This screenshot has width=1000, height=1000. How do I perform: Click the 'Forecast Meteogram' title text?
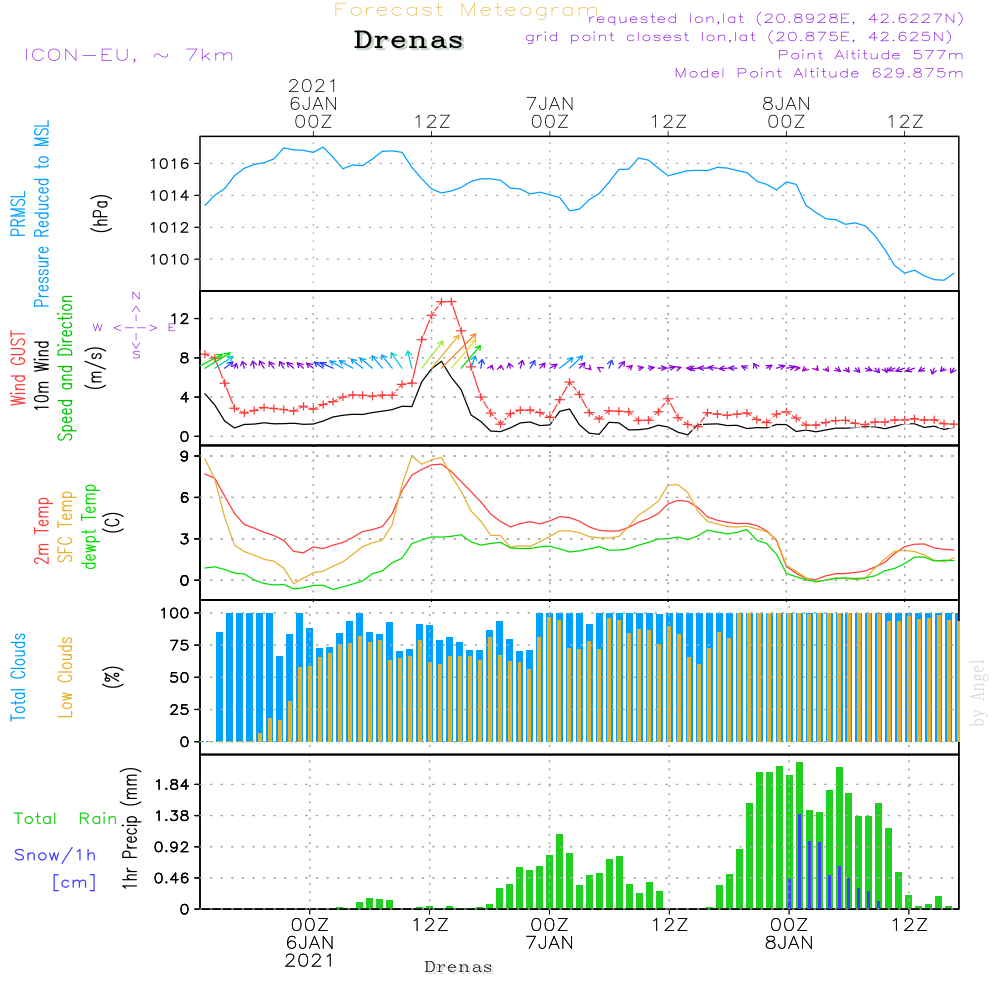coord(466,11)
